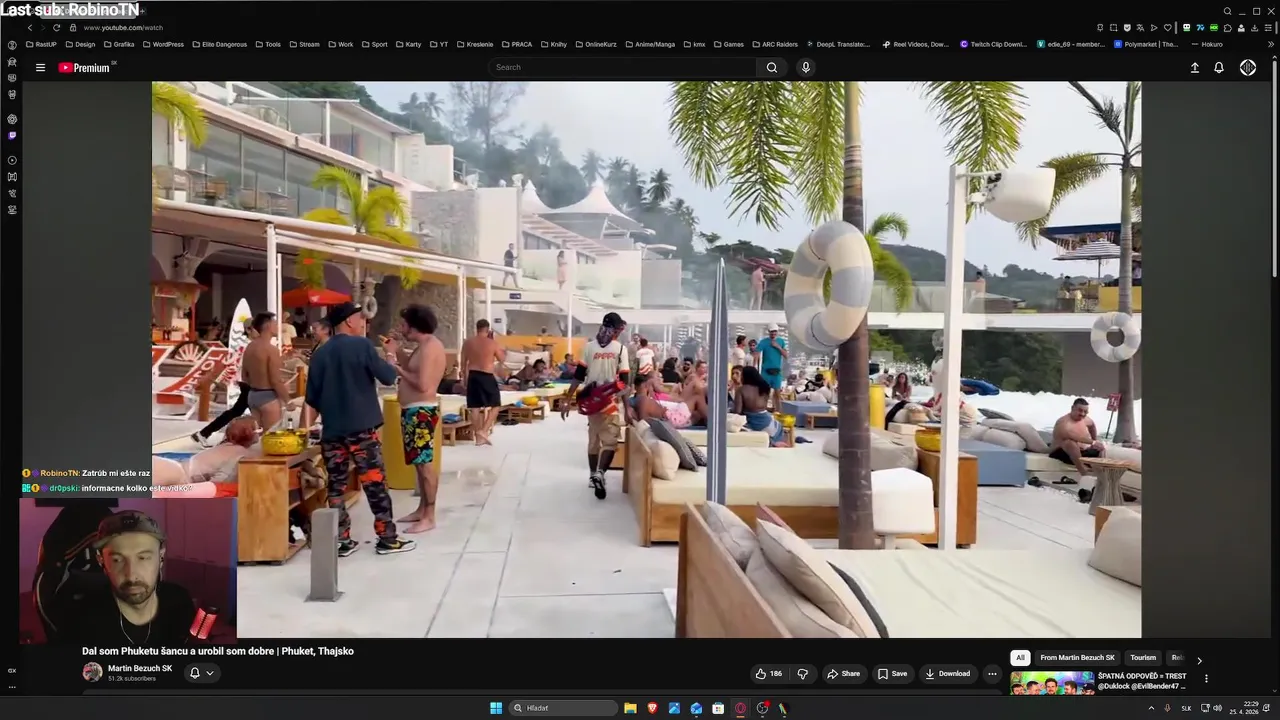Open the Design bookmarks folder
The image size is (1280, 720).
[80, 44]
